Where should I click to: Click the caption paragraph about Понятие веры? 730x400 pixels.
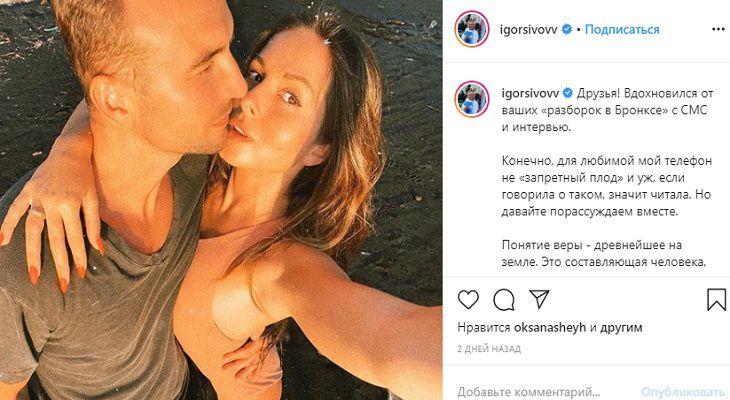tap(604, 253)
